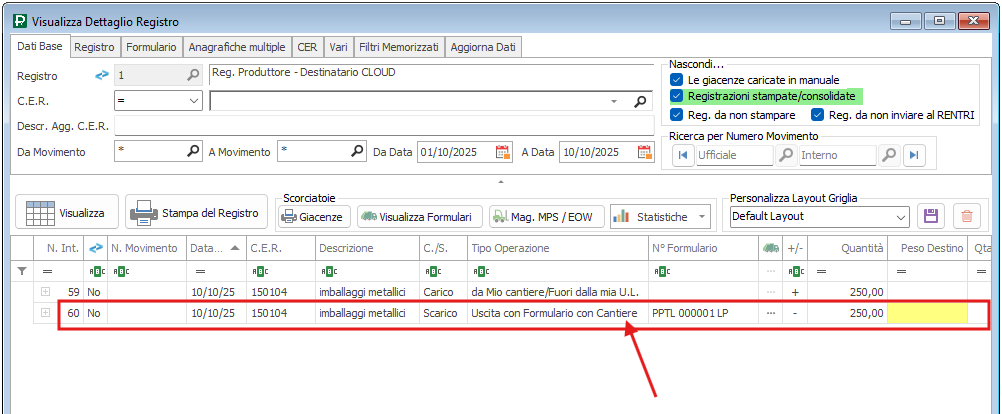1002x414 pixels.
Task: Jump to first movement navigation arrow
Action: 683,155
